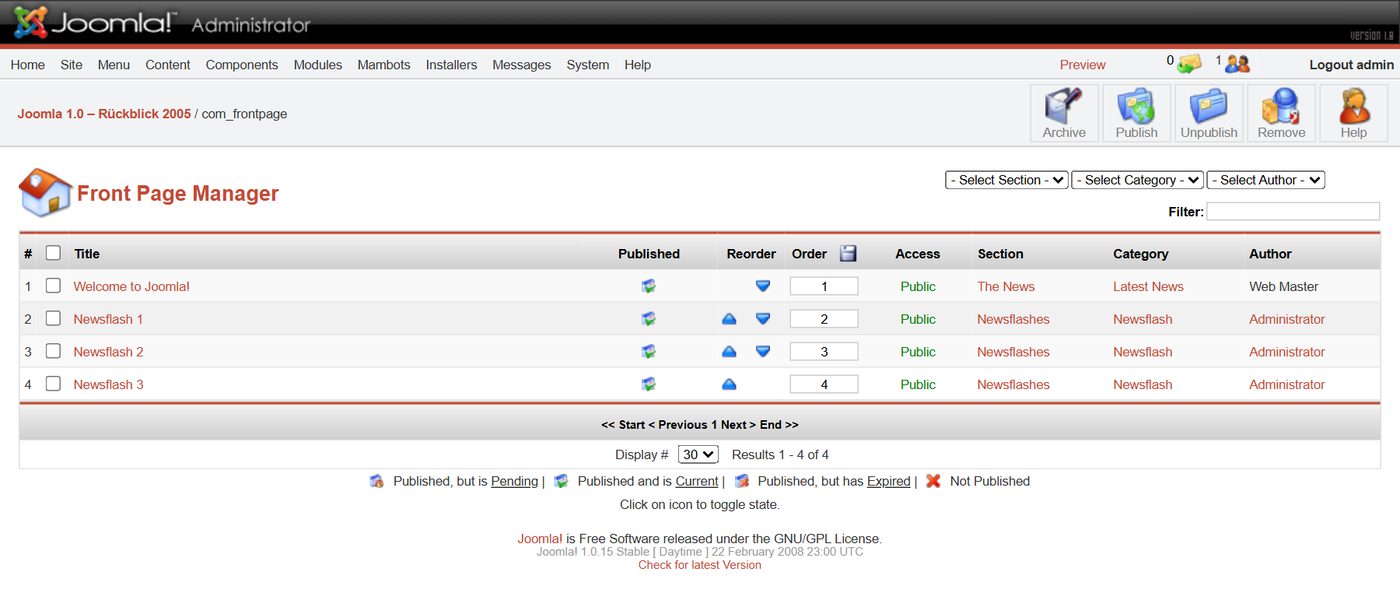Open the Modules menu
The width and height of the screenshot is (1400, 600).
(318, 65)
